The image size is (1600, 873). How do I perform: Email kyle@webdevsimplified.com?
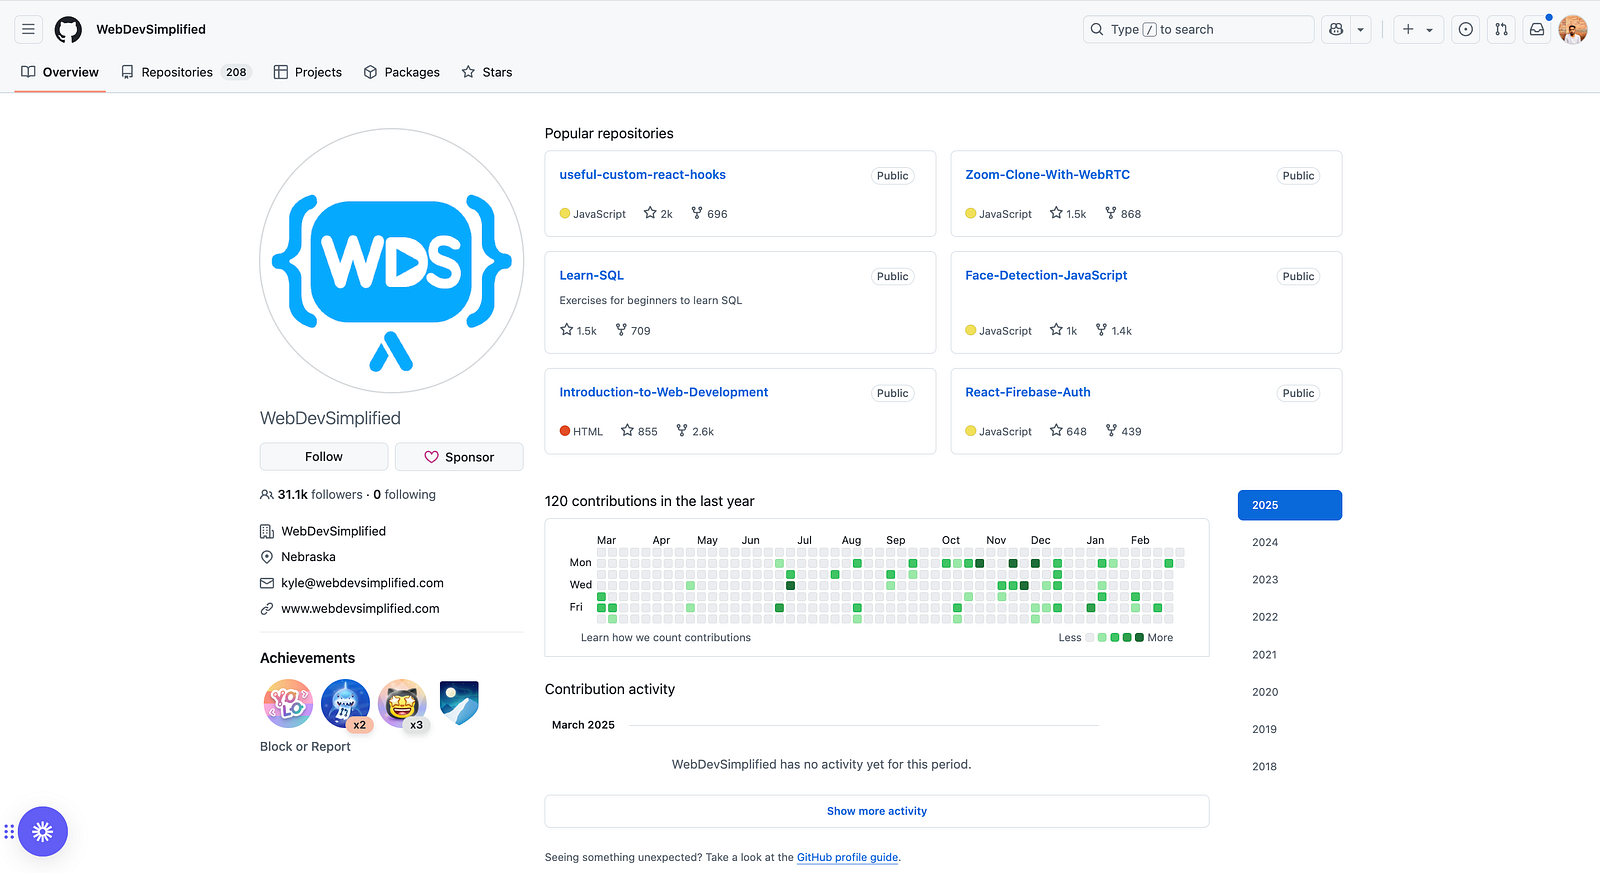click(362, 583)
